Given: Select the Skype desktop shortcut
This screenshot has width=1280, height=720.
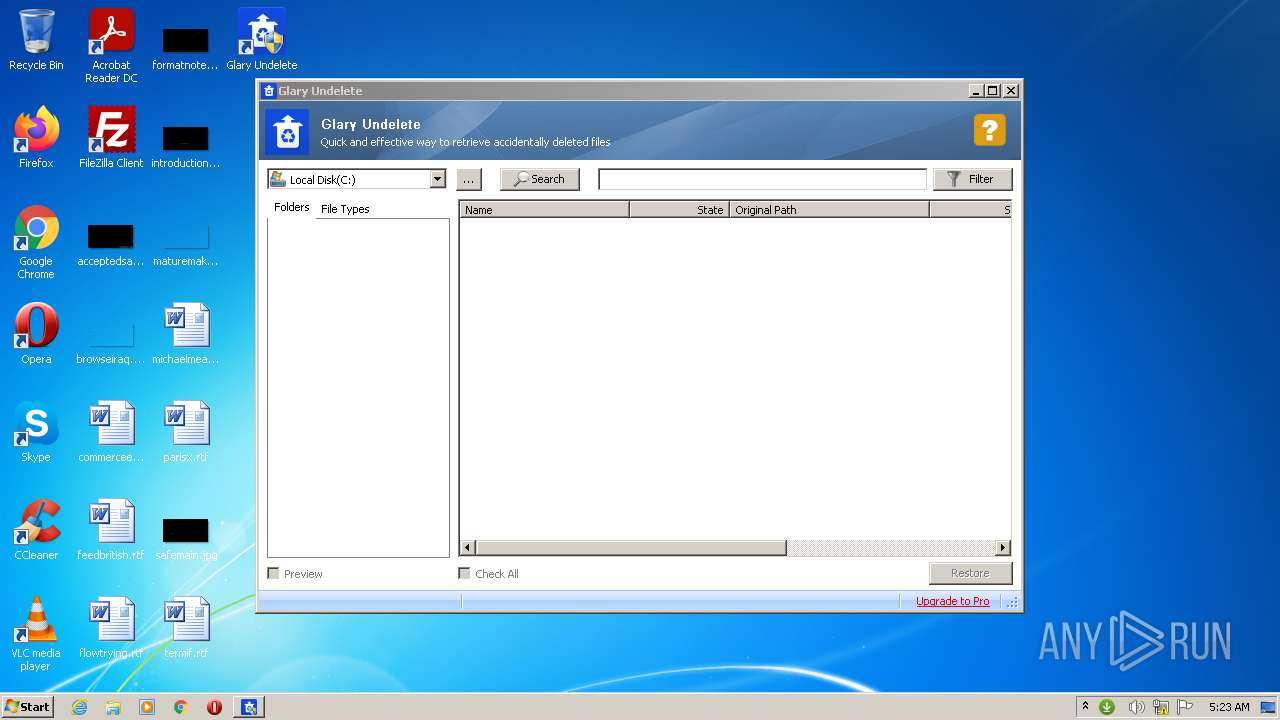Looking at the screenshot, I should (36, 432).
